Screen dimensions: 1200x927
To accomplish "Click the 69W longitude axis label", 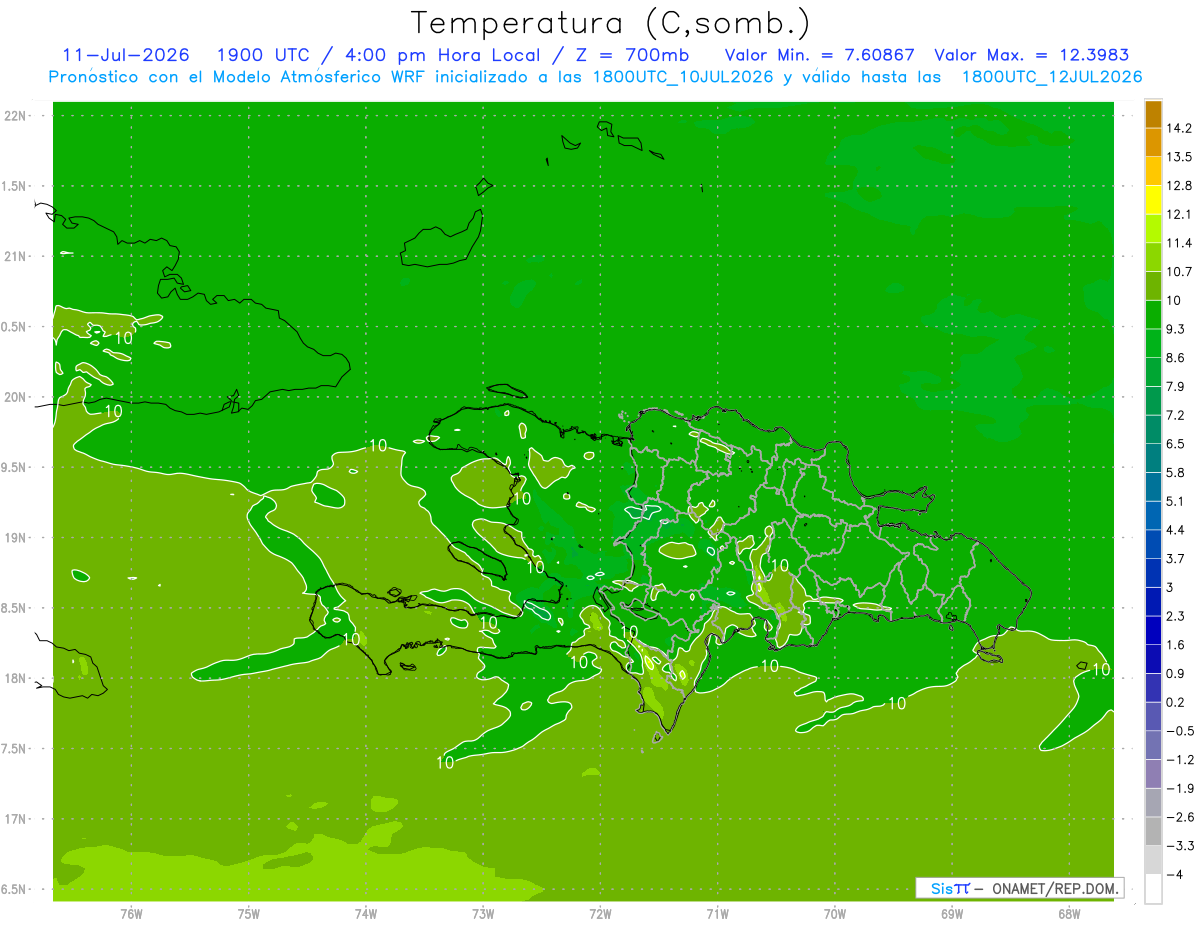I will 952,913.
